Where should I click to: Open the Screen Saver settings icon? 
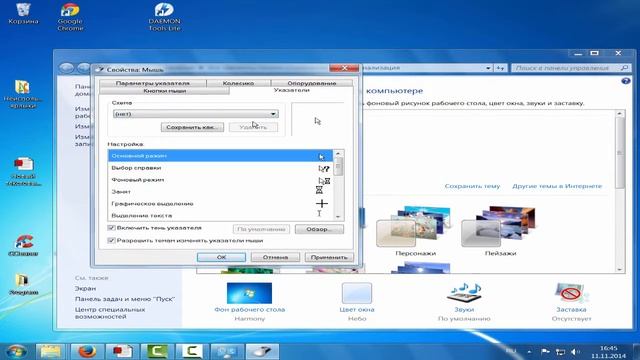click(x=571, y=302)
